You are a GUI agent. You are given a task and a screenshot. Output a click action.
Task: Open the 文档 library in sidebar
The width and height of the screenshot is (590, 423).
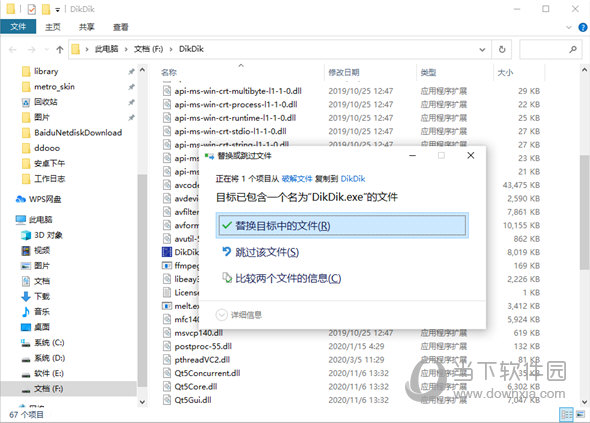coord(42,281)
